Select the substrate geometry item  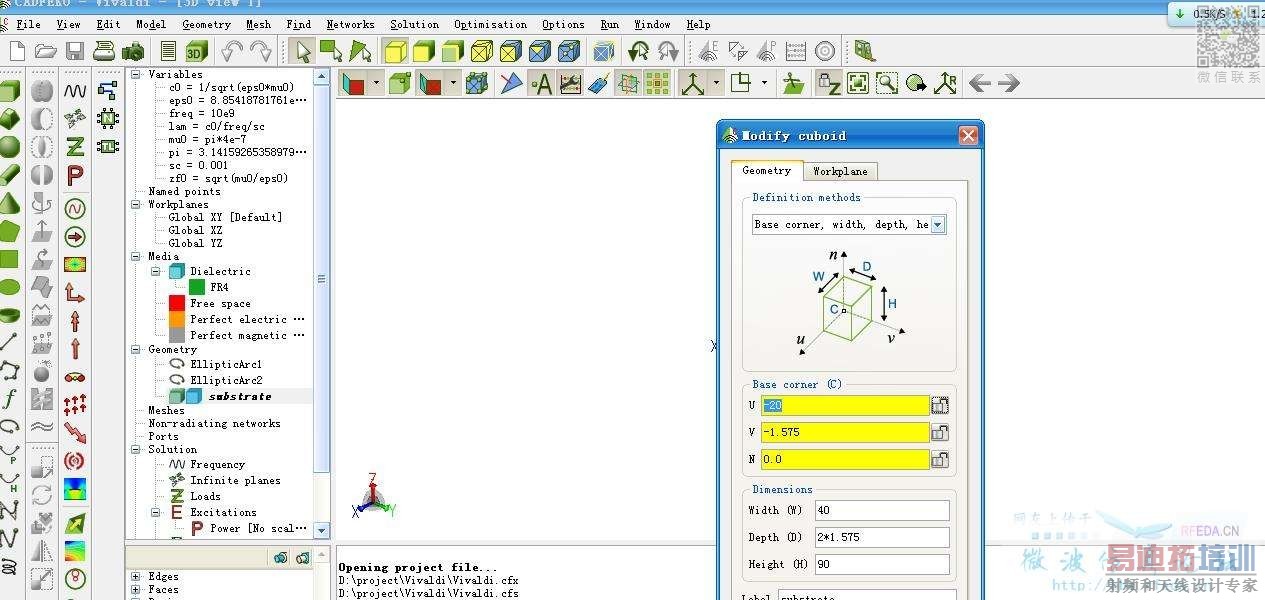click(x=240, y=396)
